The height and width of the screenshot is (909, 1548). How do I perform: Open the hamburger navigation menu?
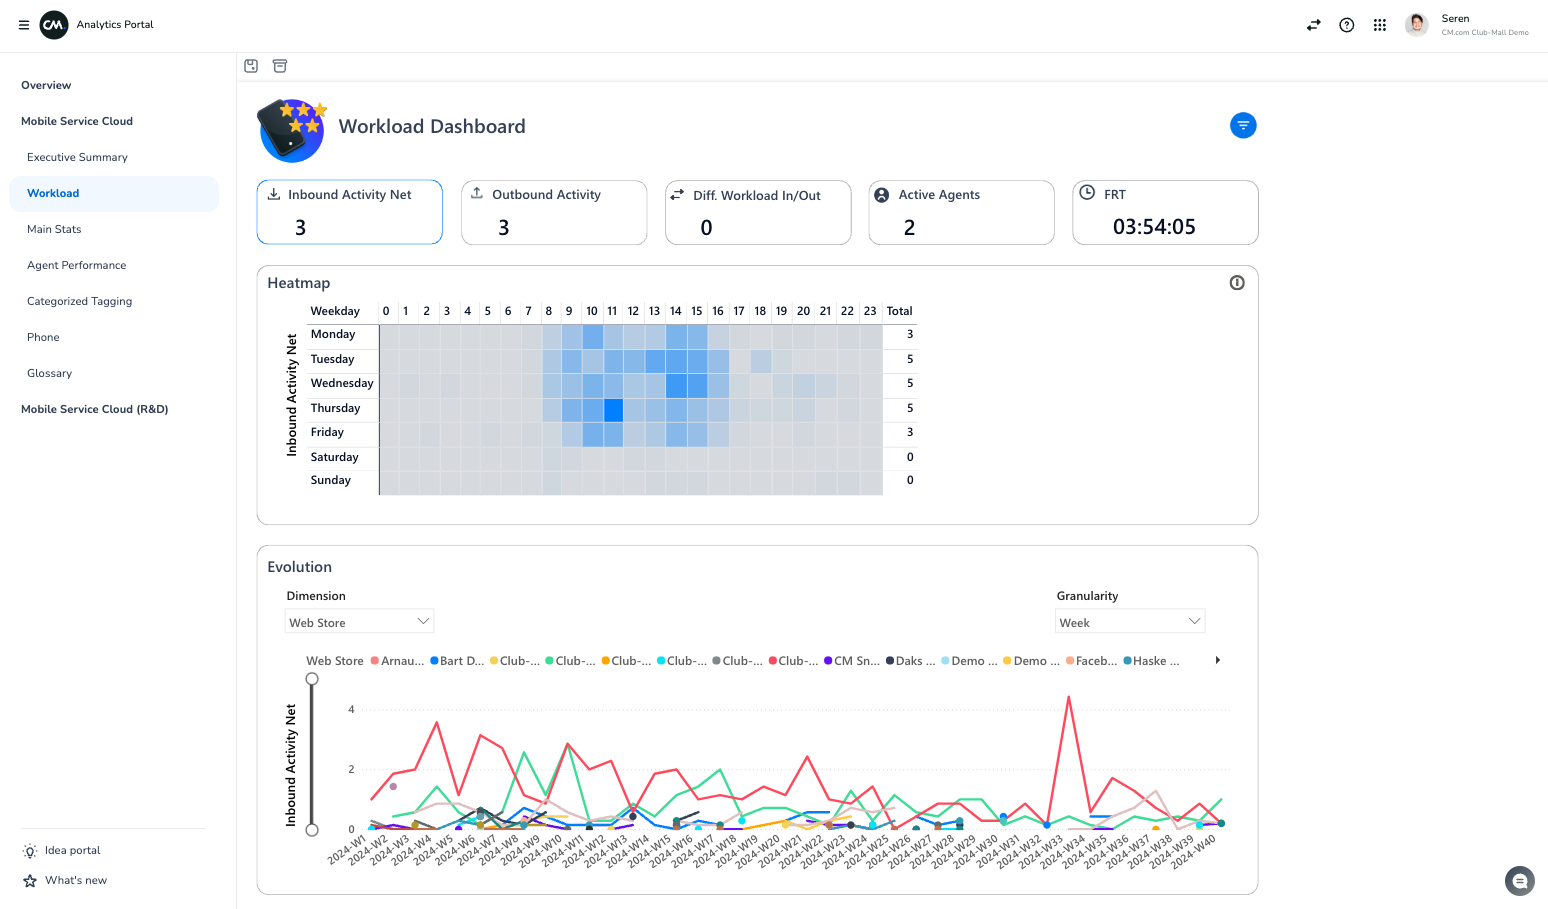coord(24,25)
